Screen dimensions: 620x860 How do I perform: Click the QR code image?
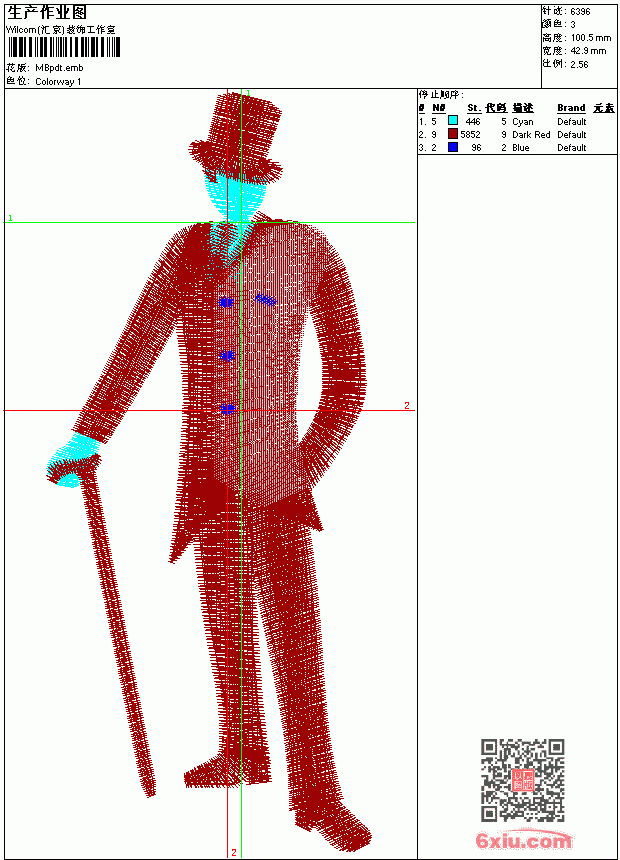coord(523,779)
